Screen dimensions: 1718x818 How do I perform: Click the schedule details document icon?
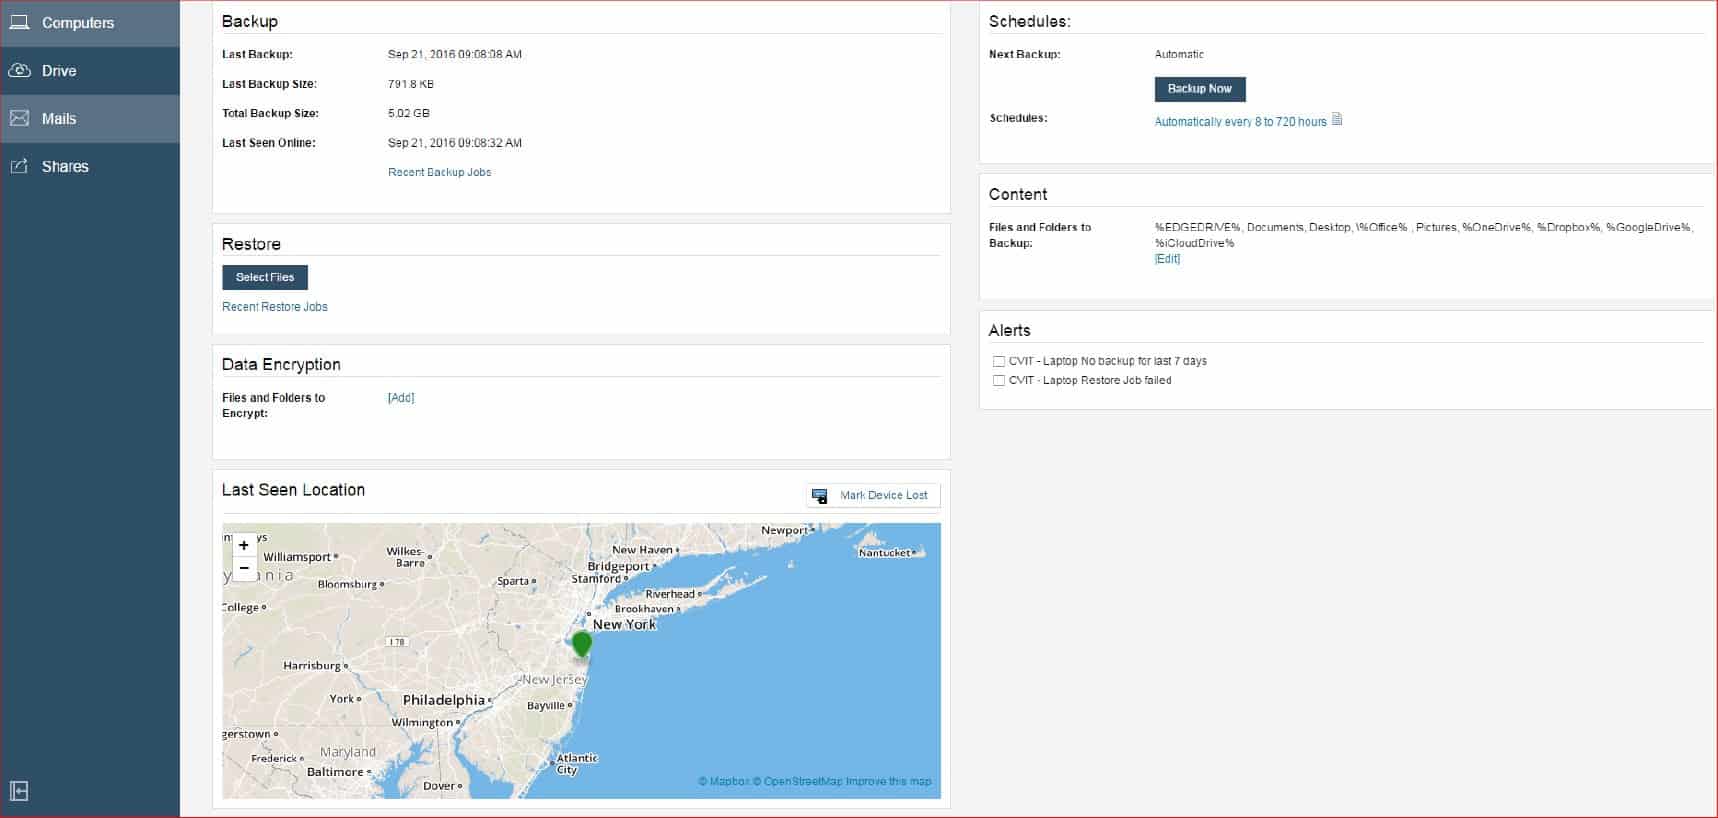(x=1337, y=120)
